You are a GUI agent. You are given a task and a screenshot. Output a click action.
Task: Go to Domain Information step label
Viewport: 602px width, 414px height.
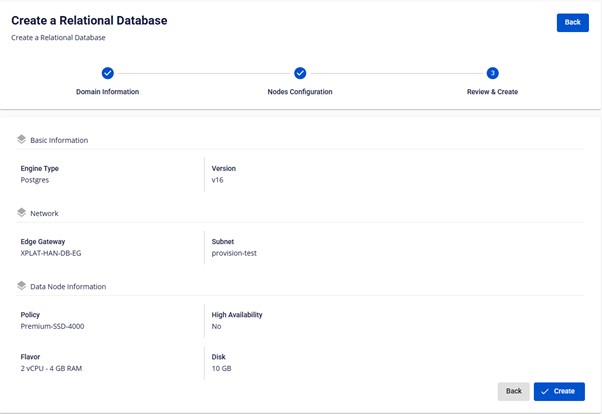108,92
